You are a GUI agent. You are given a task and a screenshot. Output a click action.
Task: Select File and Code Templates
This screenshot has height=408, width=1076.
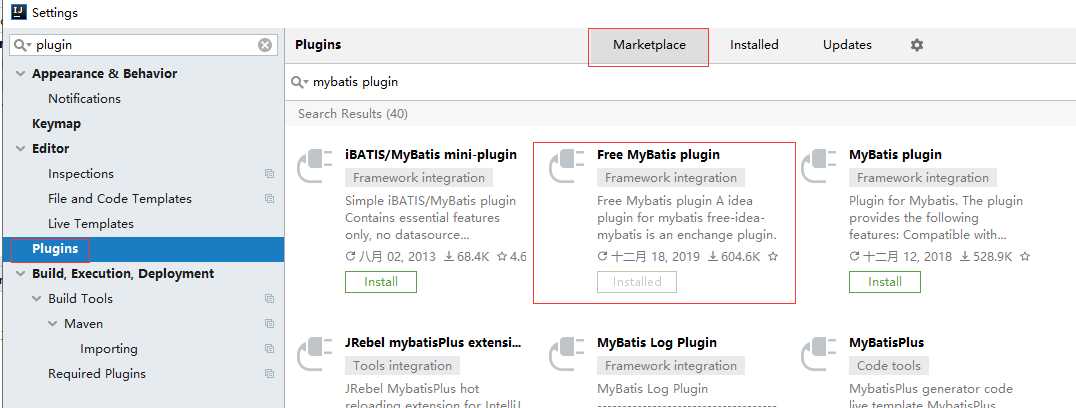pyautogui.click(x=120, y=199)
